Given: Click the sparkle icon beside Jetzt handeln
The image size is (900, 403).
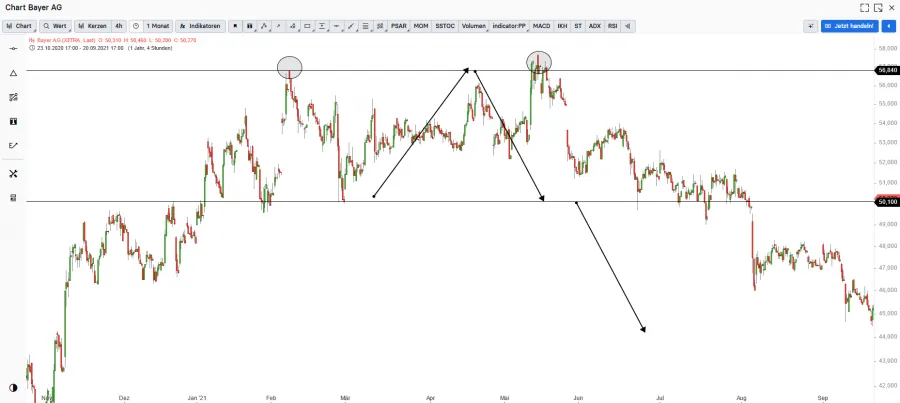Looking at the screenshot, I should click(x=810, y=26).
